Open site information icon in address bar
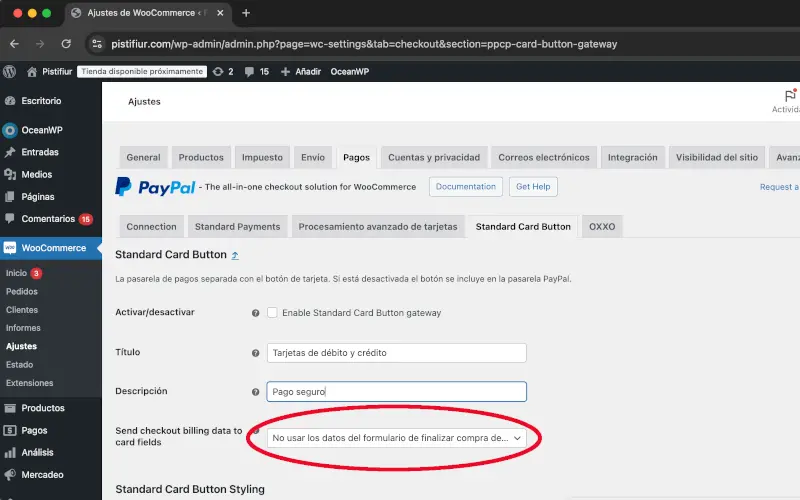800x500 pixels. [x=97, y=44]
